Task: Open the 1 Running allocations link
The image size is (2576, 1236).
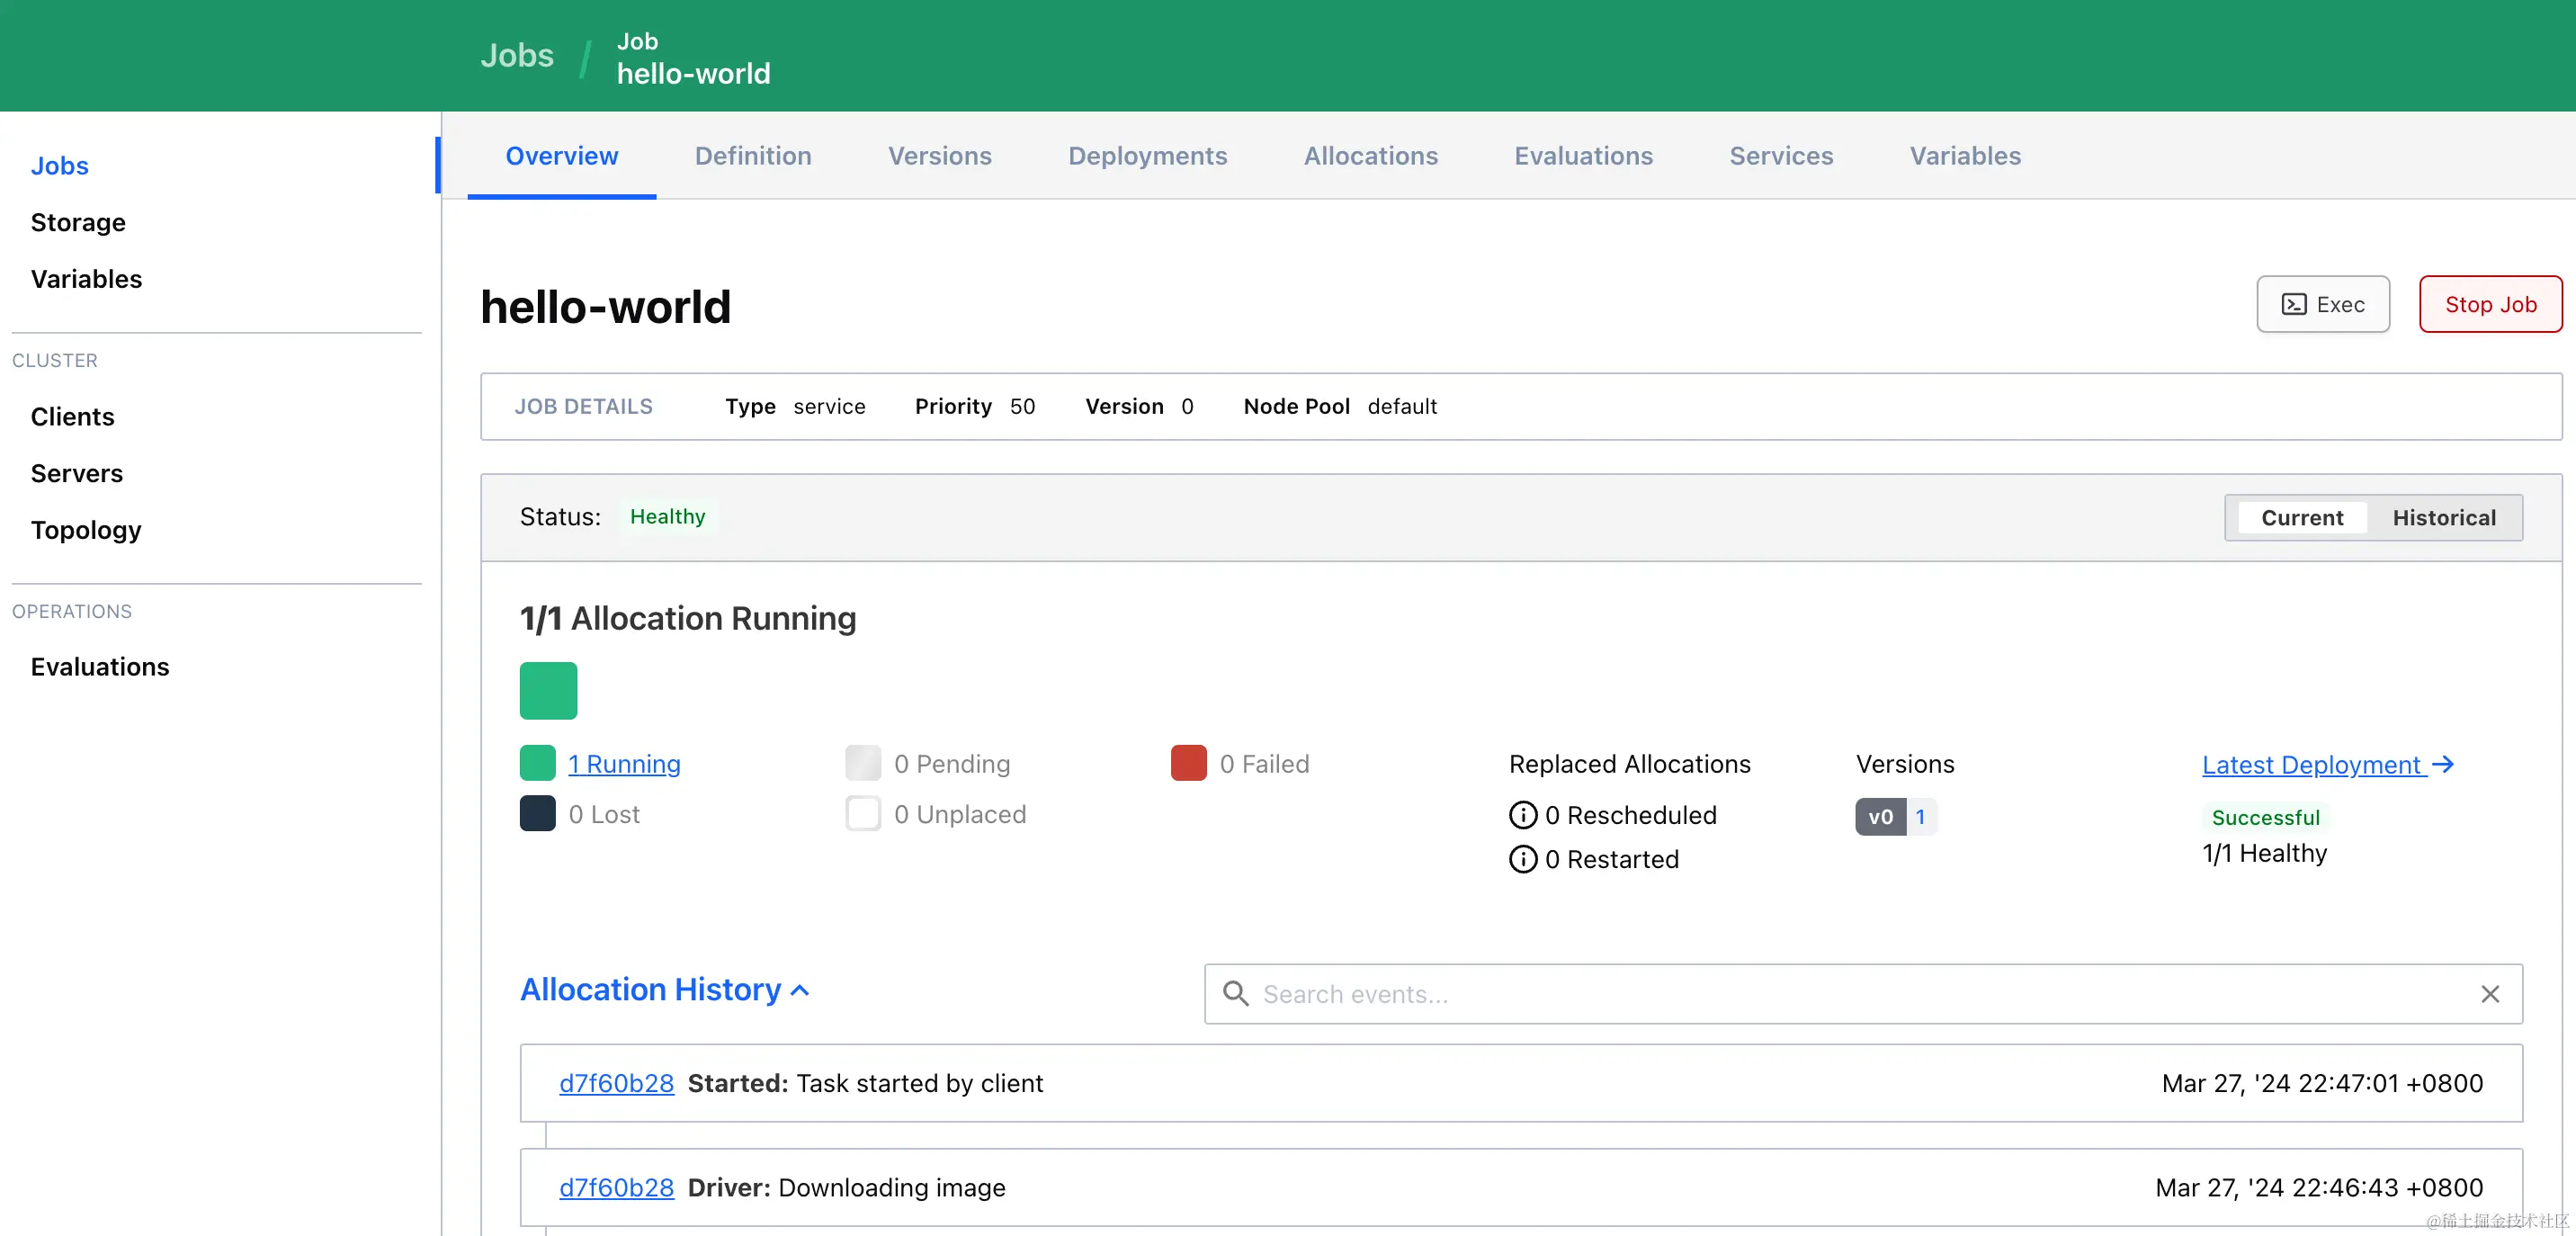Action: pos(624,764)
